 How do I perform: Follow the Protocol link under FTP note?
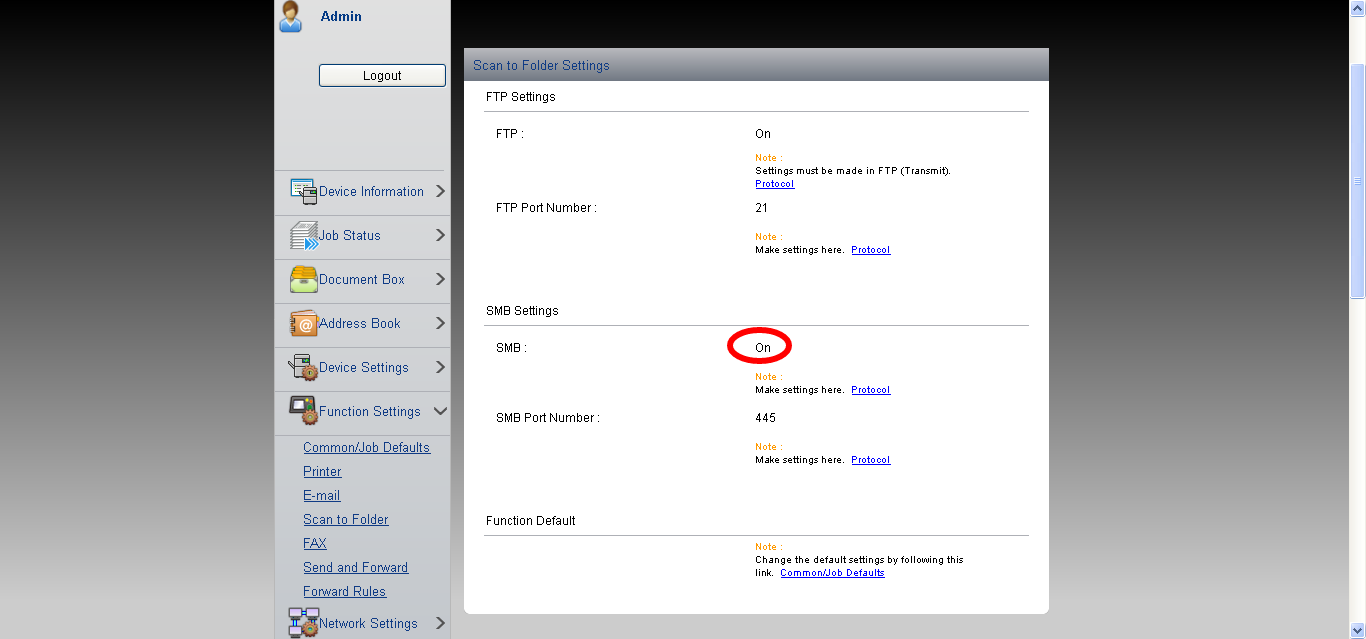coord(775,184)
